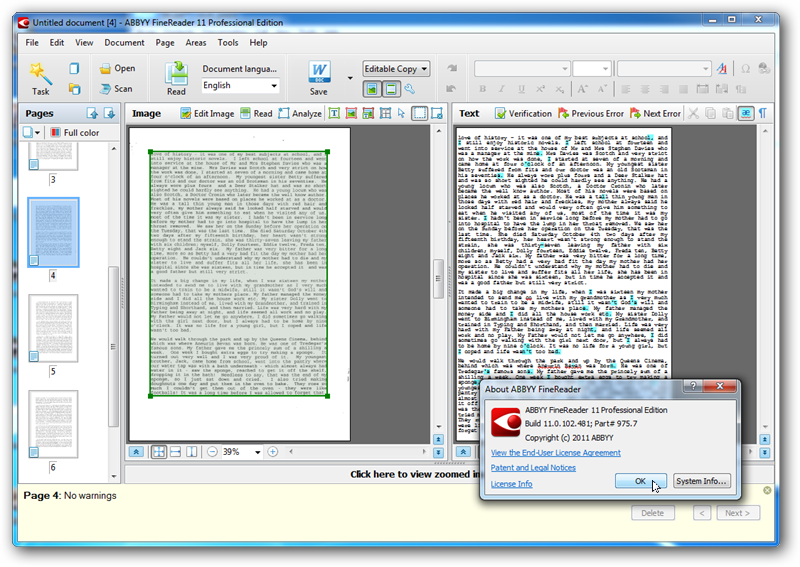Toggle keep headers and footers button
Image resolution: width=800 pixels, height=567 pixels.
pos(391,89)
